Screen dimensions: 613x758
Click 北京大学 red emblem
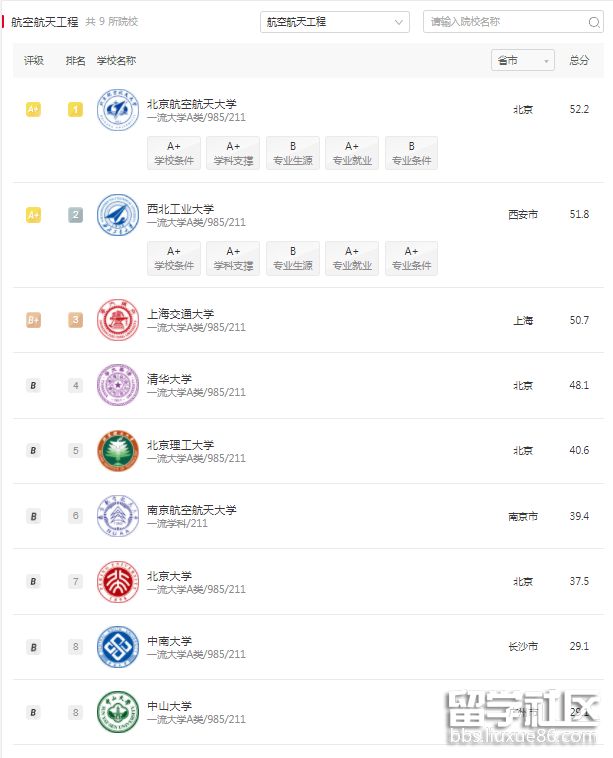coord(117,582)
